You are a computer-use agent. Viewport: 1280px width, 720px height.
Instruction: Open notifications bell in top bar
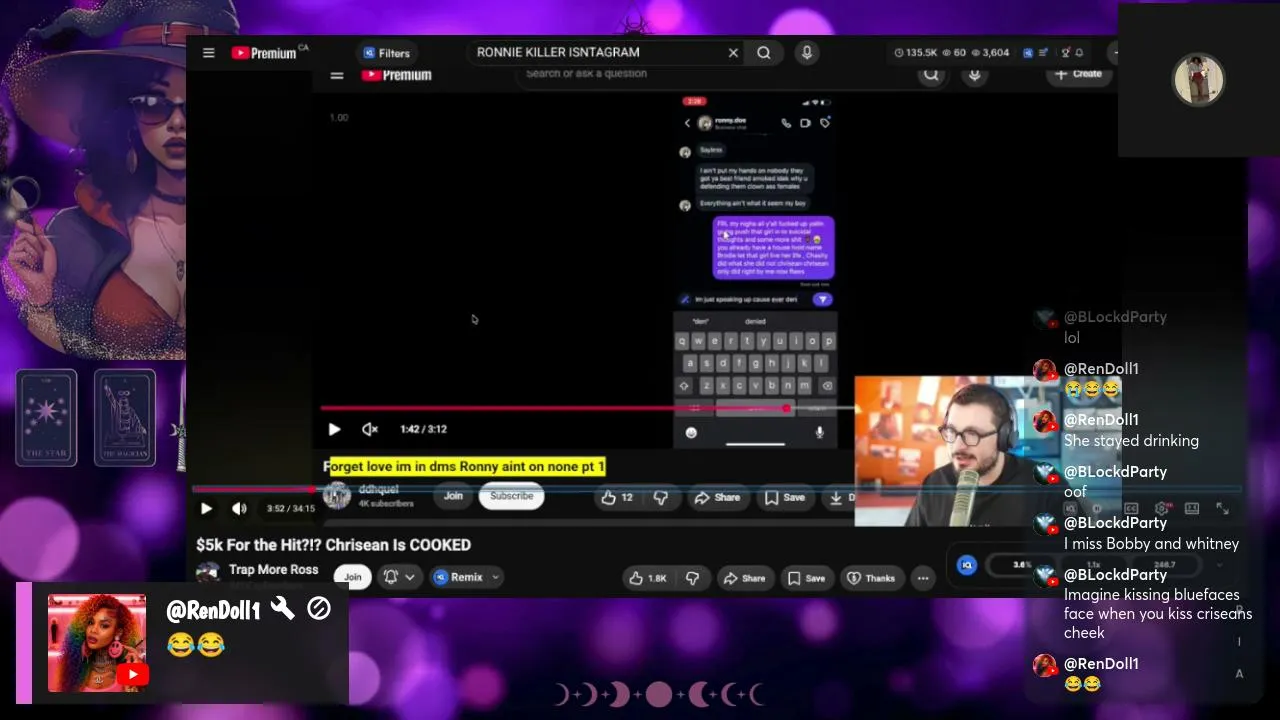[1080, 53]
